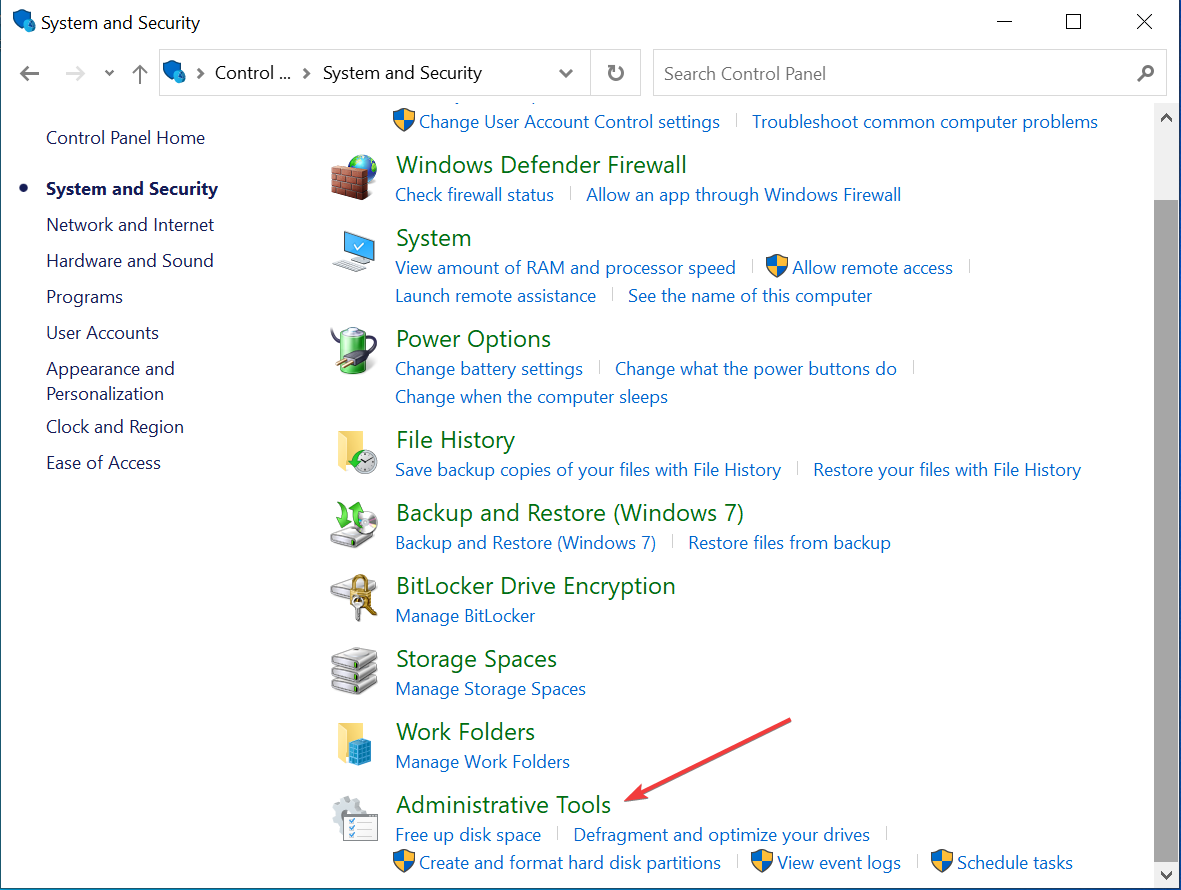Click the System computer monitor icon

(x=354, y=251)
